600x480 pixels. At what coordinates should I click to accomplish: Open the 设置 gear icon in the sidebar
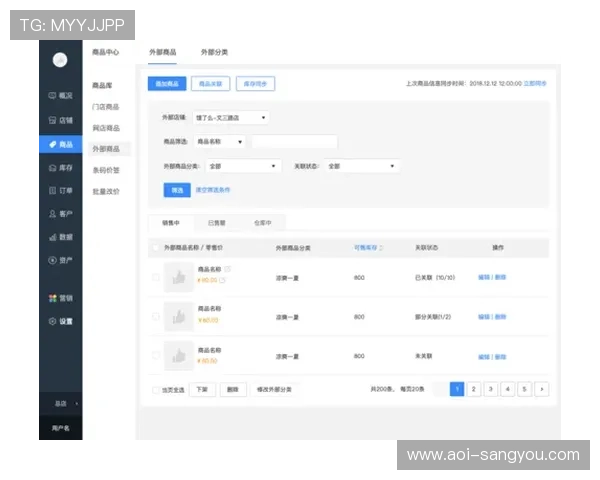point(52,321)
